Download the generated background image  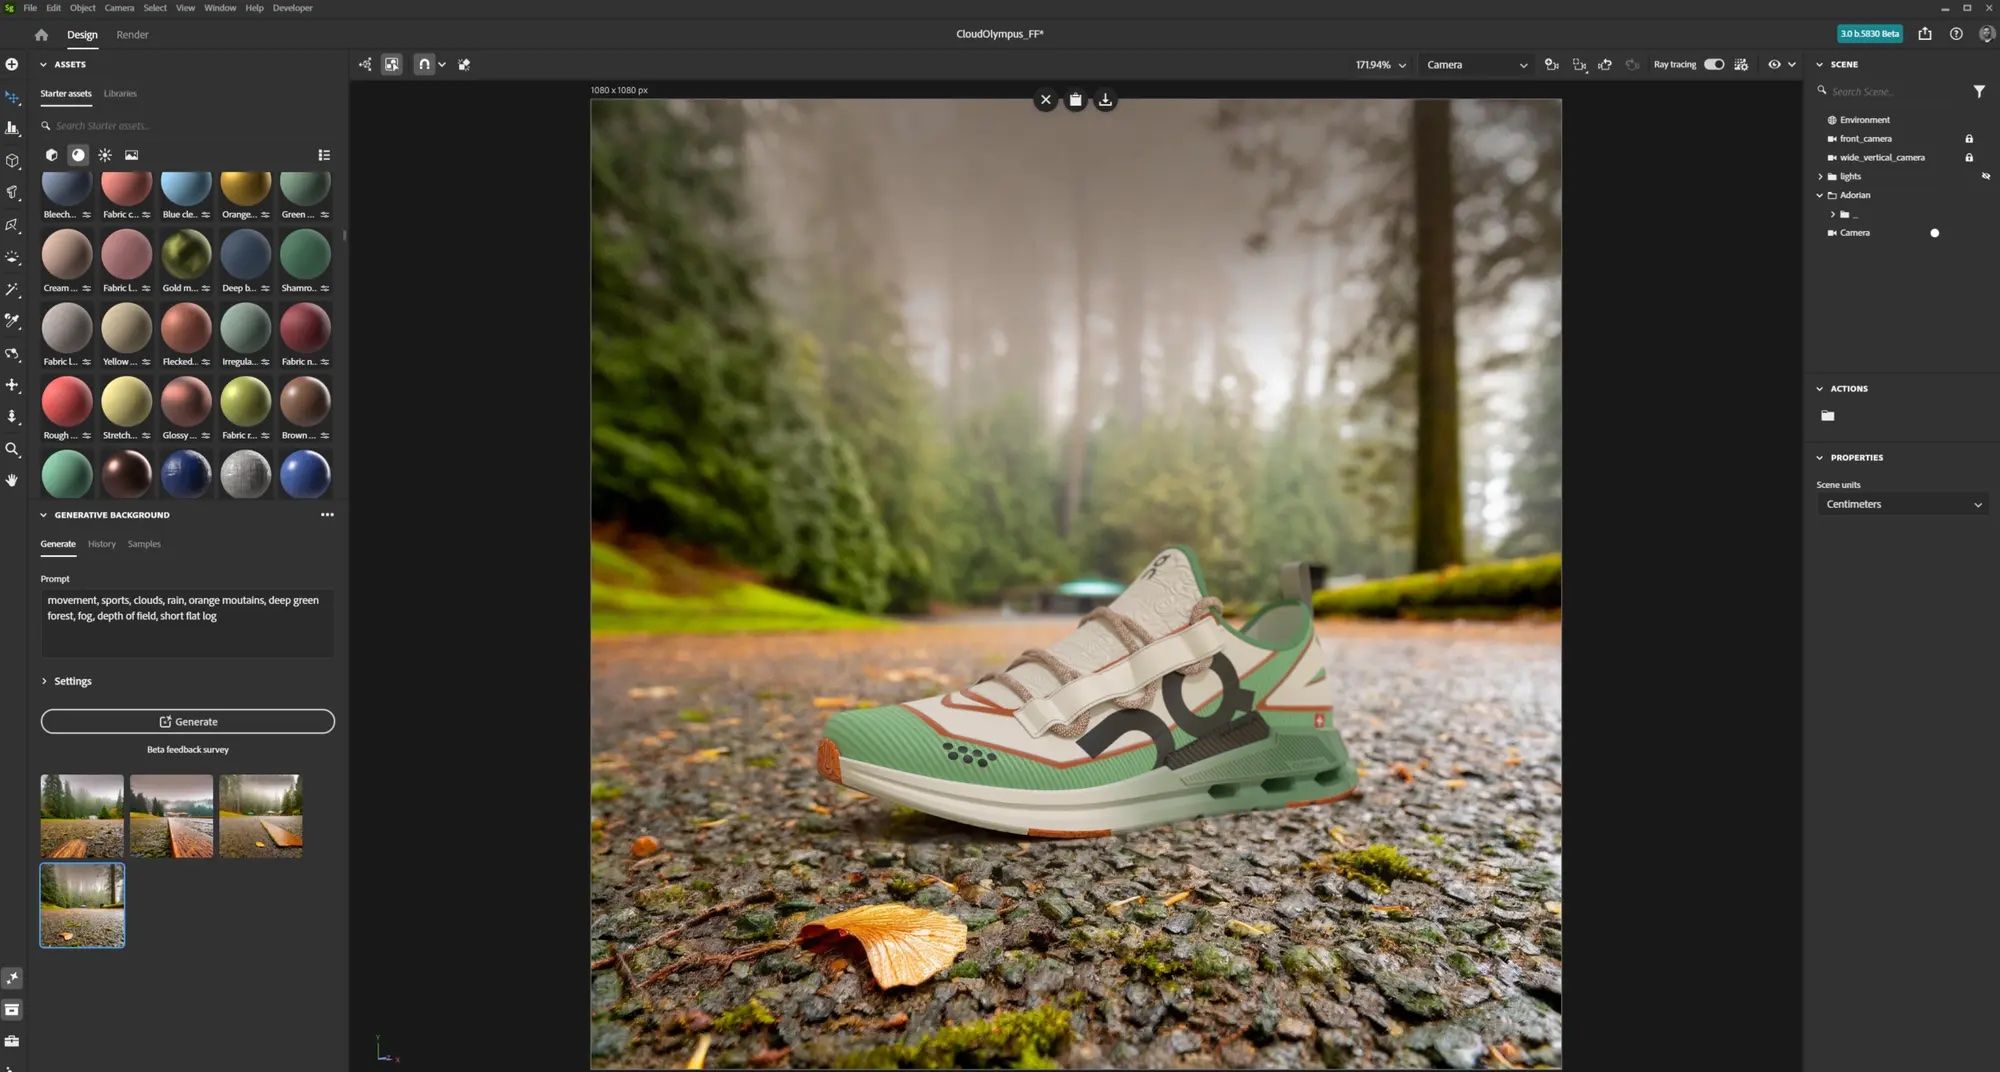[x=1105, y=100]
